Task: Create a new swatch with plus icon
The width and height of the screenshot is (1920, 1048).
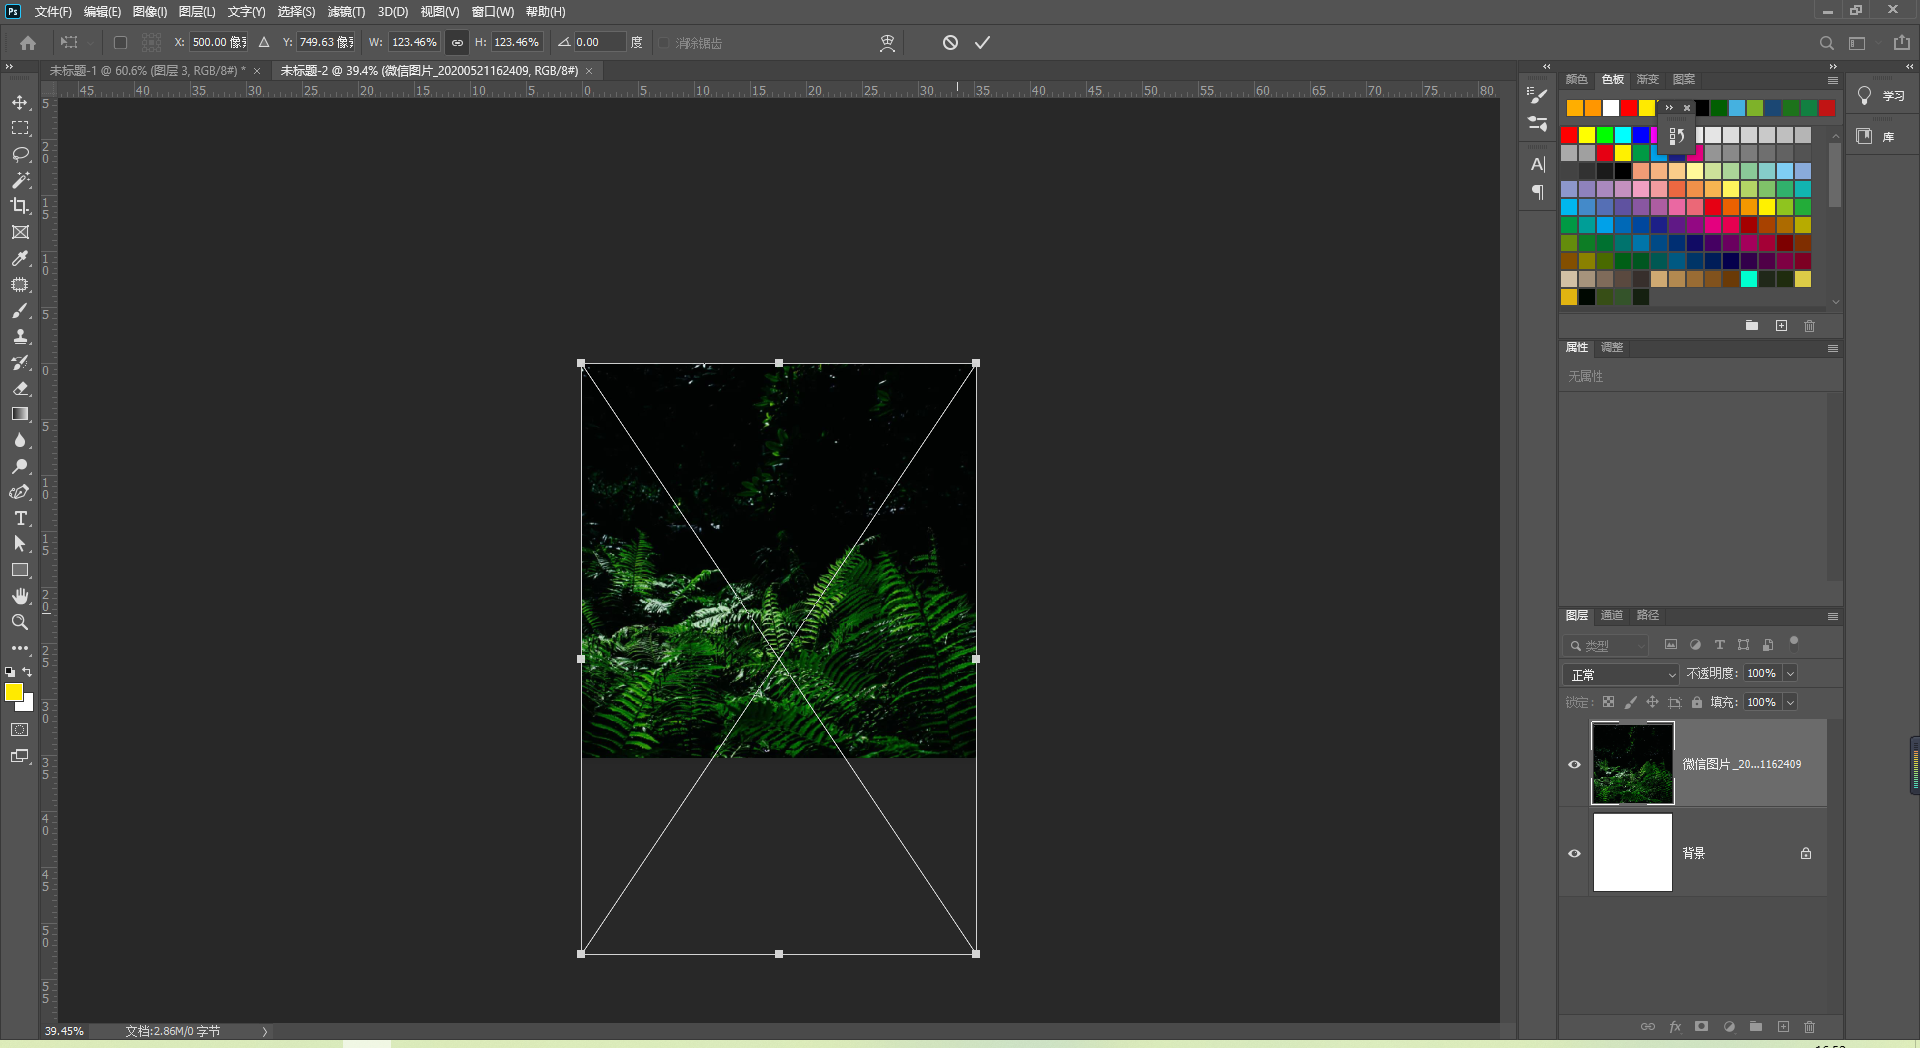Action: pos(1781,326)
